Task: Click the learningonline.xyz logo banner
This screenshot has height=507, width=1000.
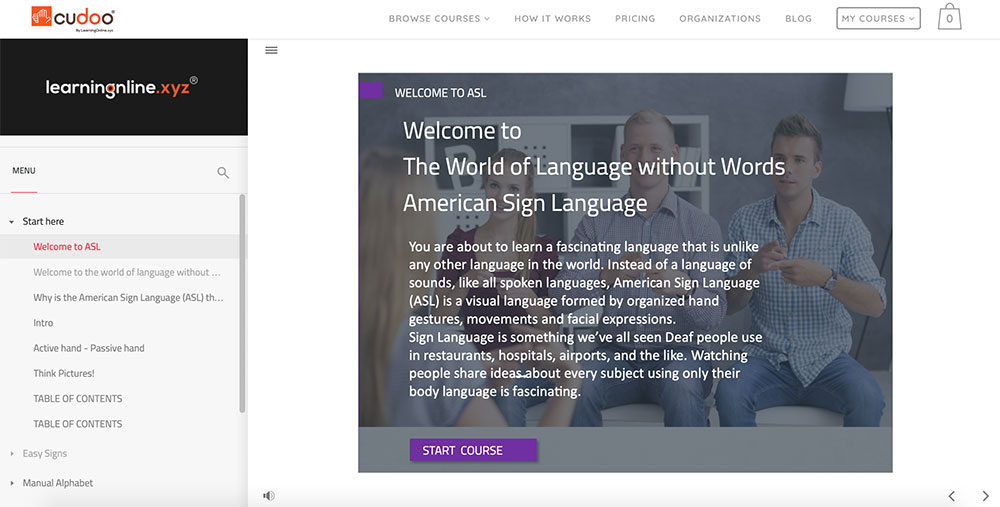Action: 122,87
